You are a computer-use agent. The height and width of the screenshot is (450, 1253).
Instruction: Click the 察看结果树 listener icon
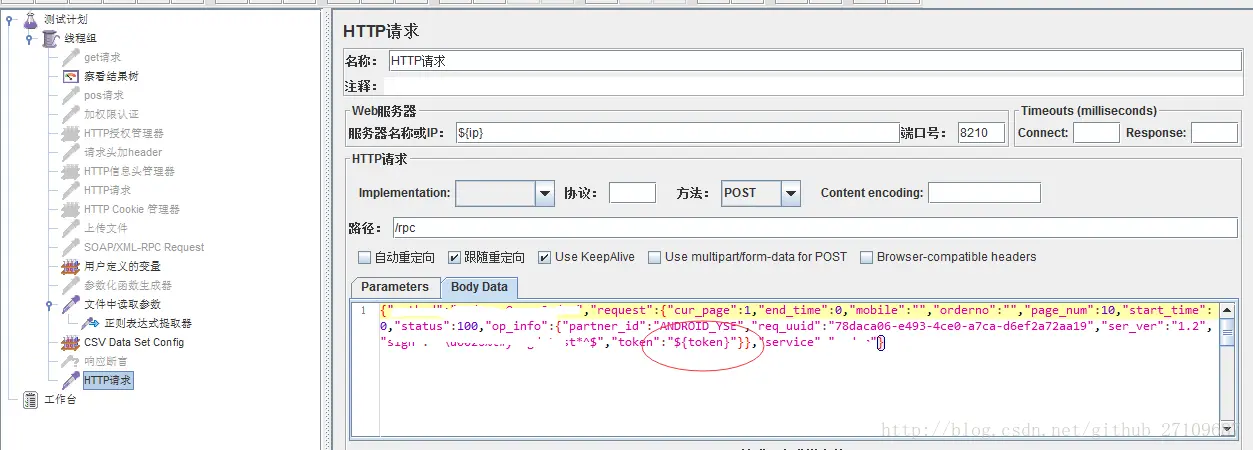(71, 76)
